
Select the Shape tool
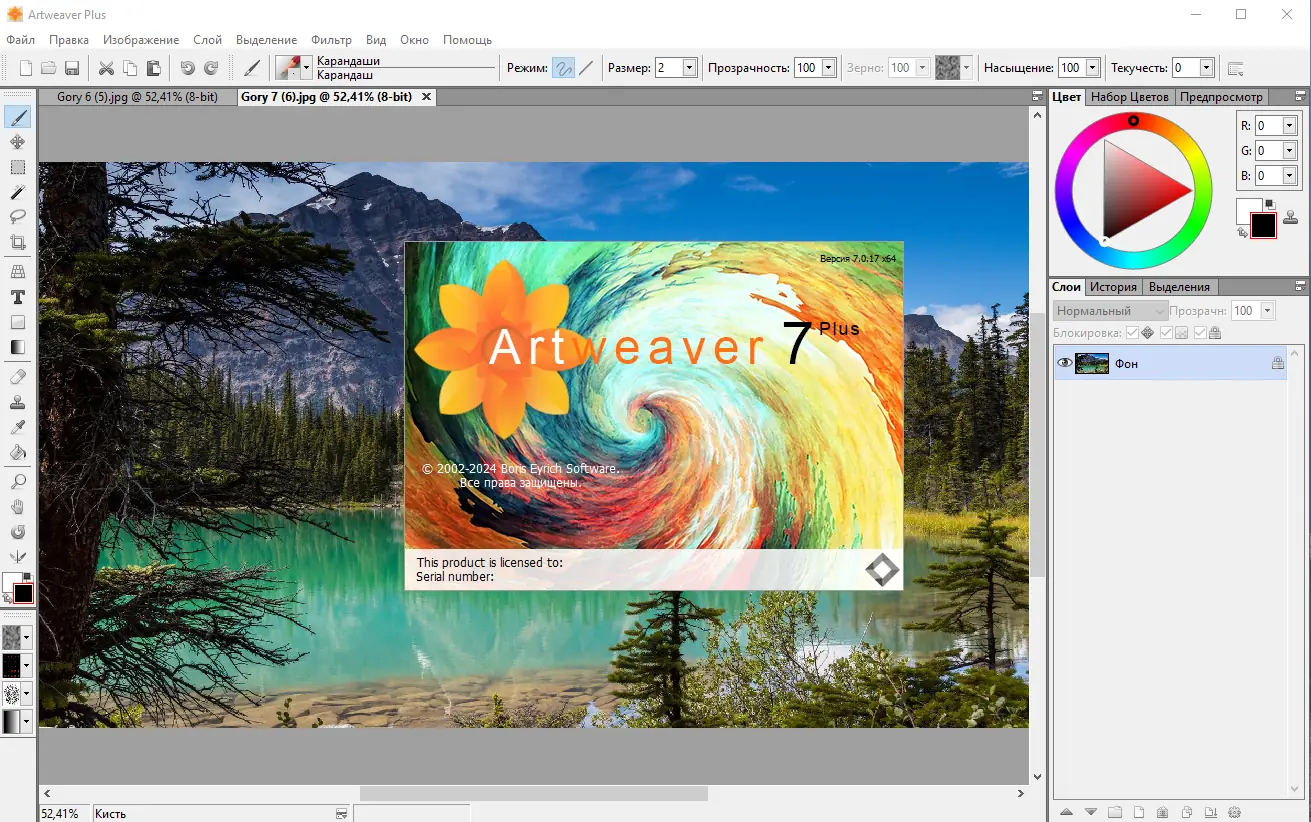point(18,322)
